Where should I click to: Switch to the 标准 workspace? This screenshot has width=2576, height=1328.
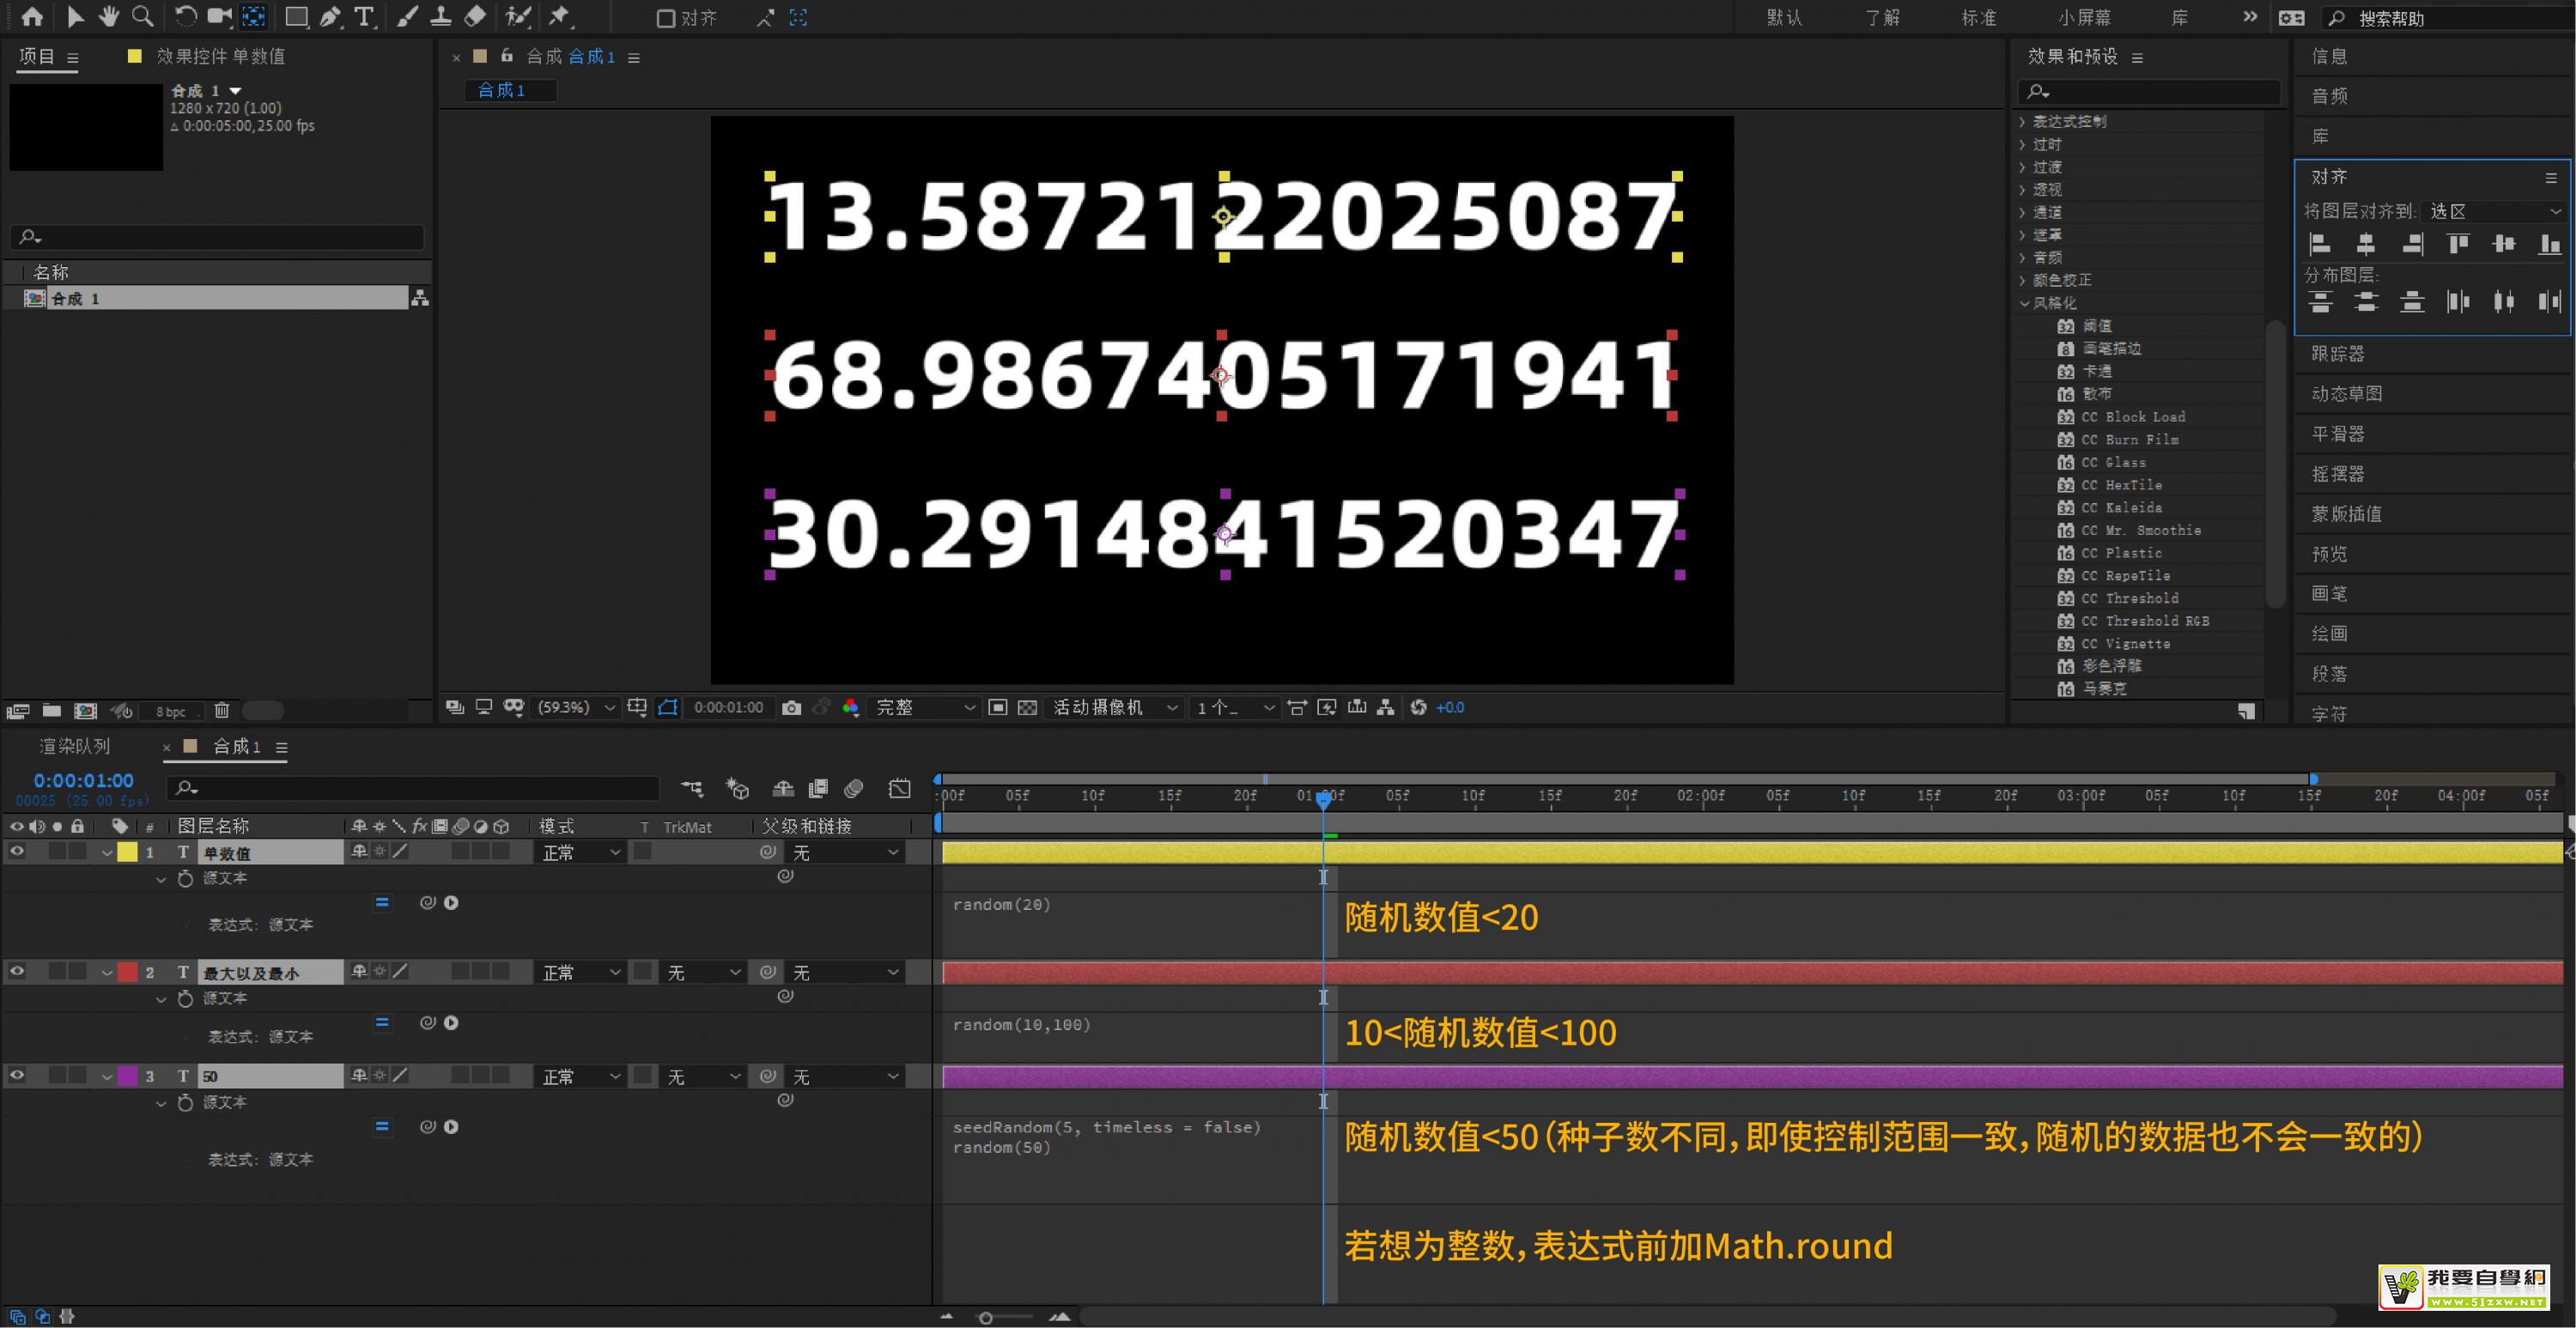1978,18
